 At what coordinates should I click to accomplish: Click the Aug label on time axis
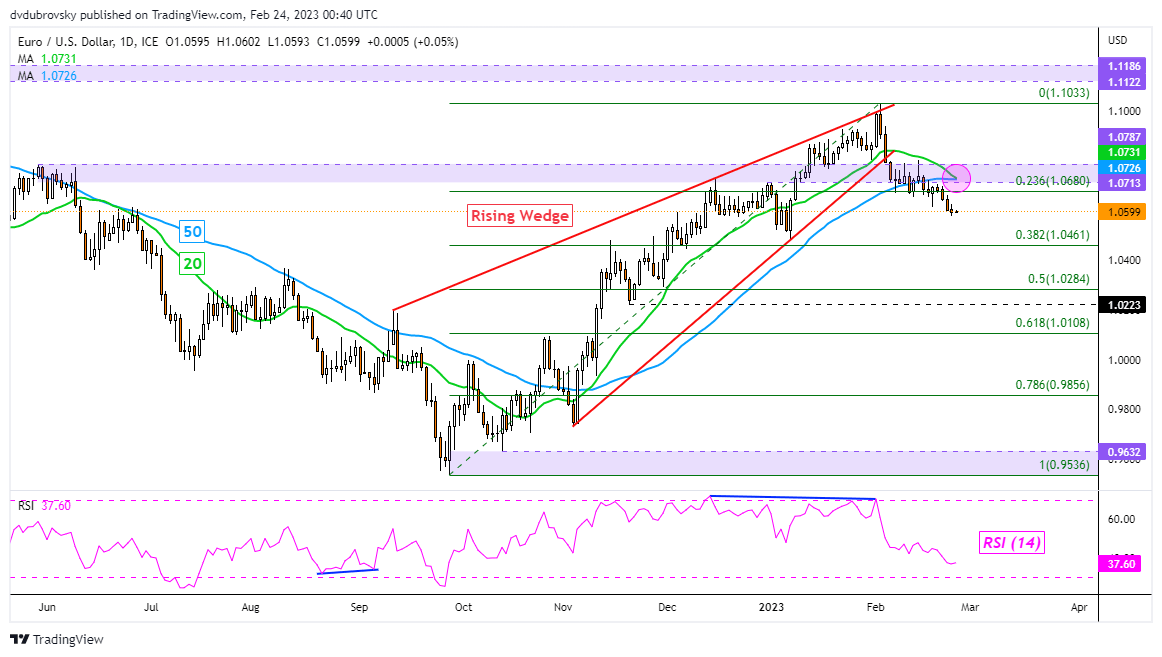click(250, 607)
